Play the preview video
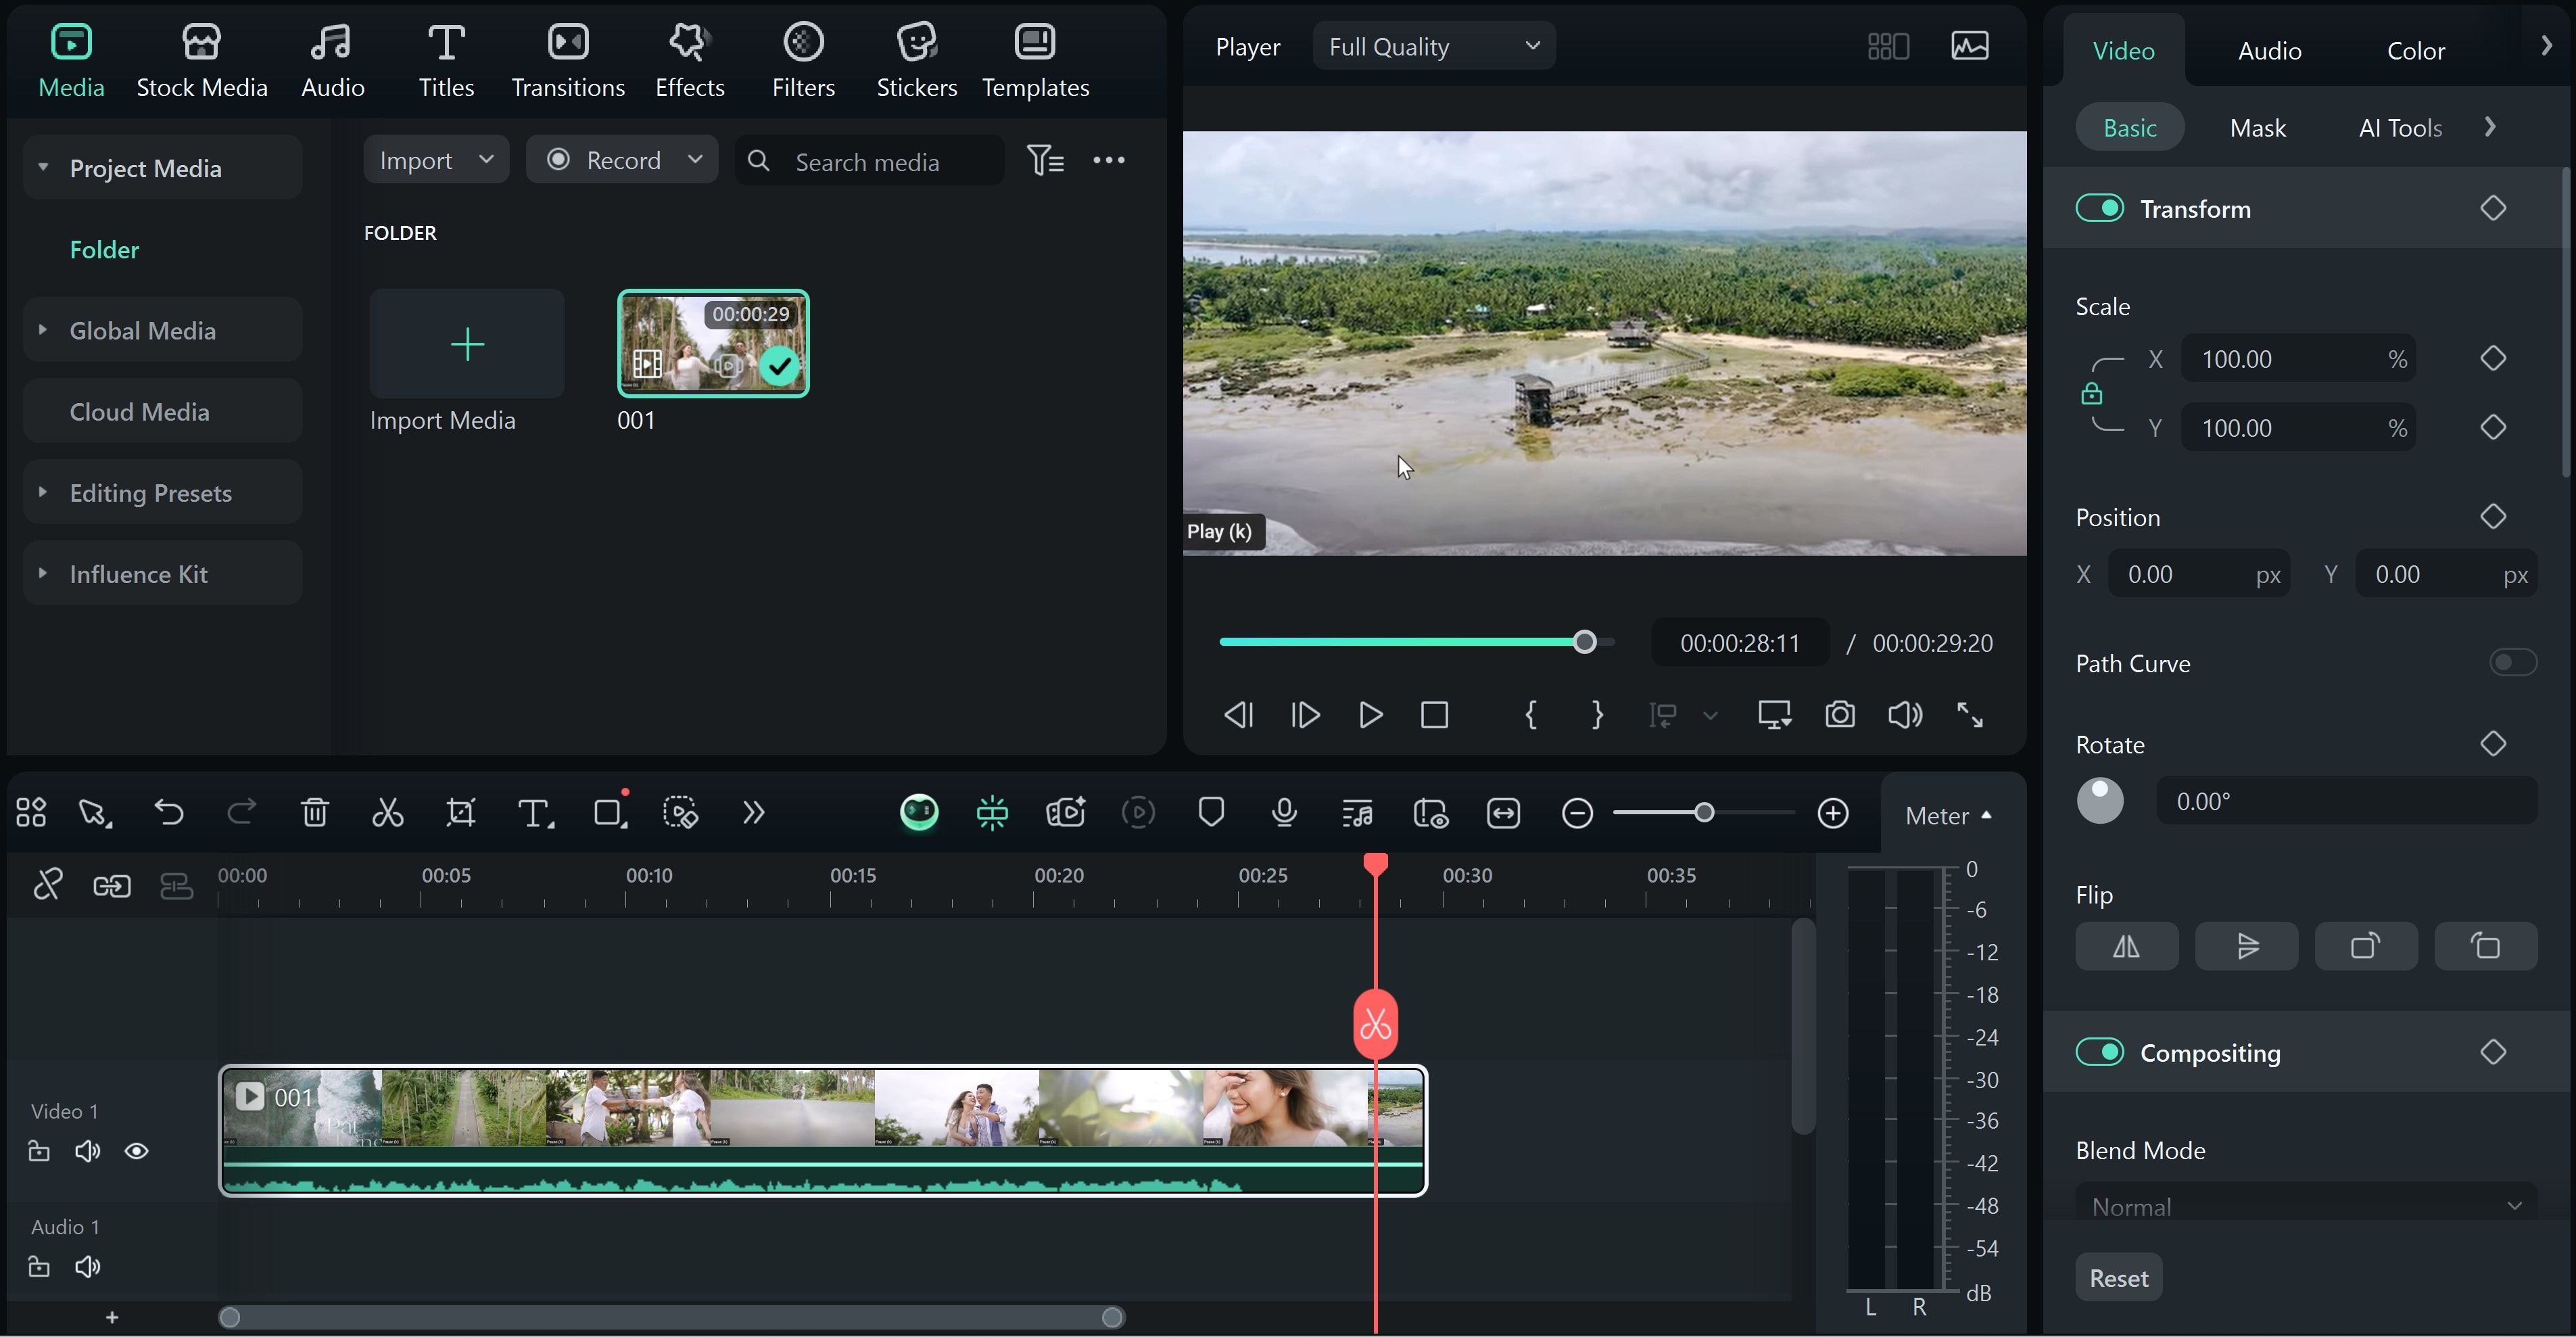Image resolution: width=2576 pixels, height=1337 pixels. (x=1370, y=715)
